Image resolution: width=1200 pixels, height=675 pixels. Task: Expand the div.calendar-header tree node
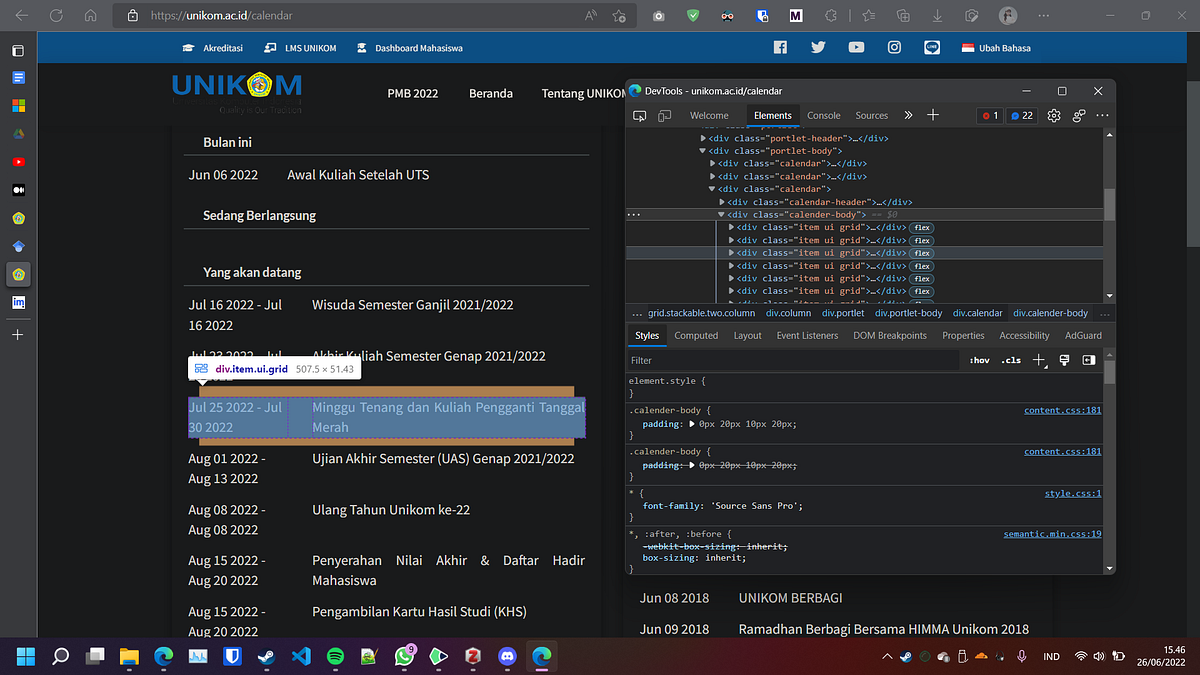721,201
